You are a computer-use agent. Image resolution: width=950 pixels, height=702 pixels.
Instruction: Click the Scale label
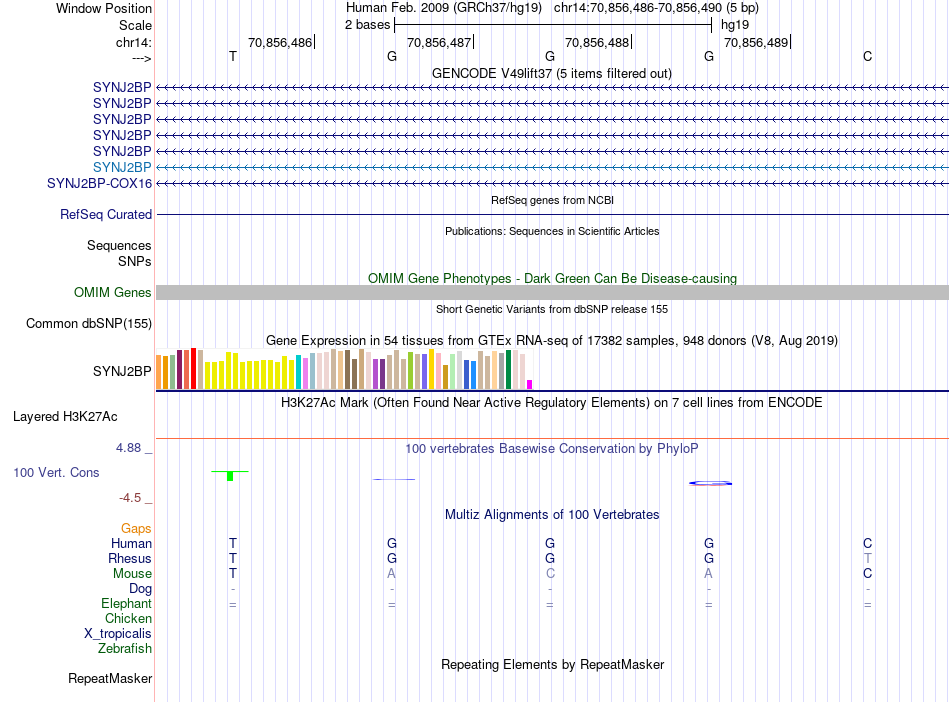135,25
